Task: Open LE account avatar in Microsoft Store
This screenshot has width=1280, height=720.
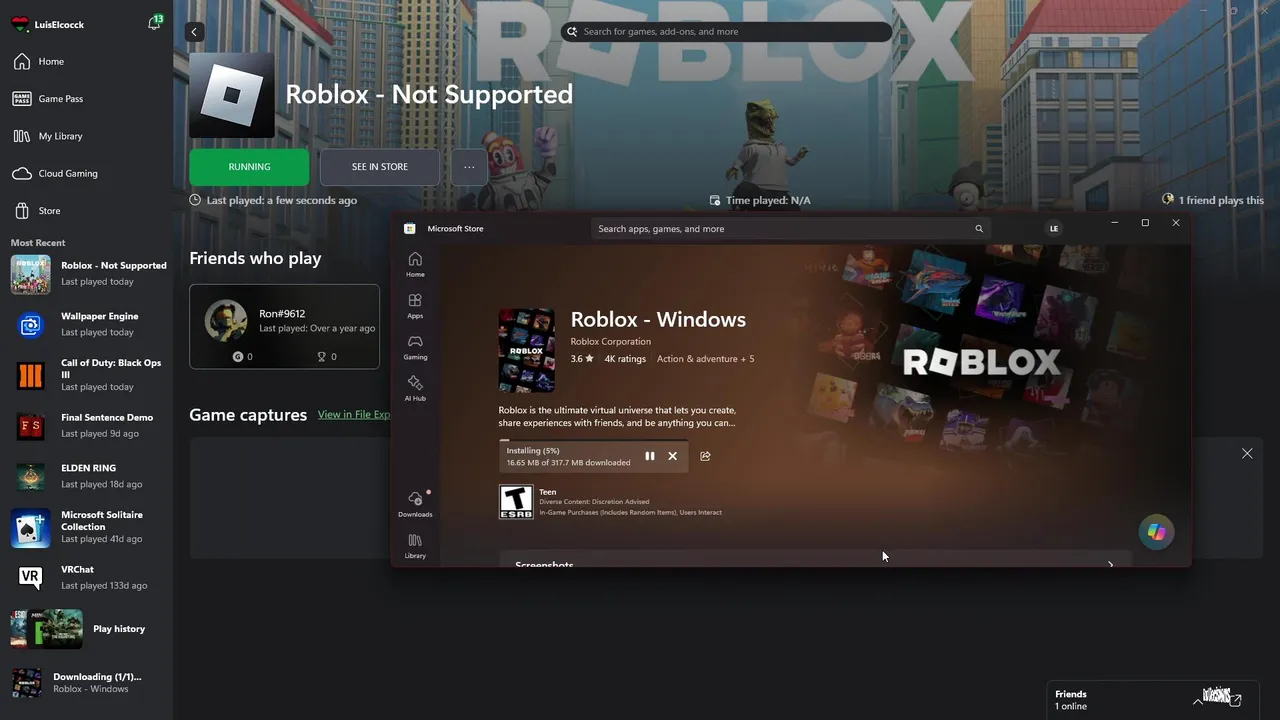Action: [1053, 229]
